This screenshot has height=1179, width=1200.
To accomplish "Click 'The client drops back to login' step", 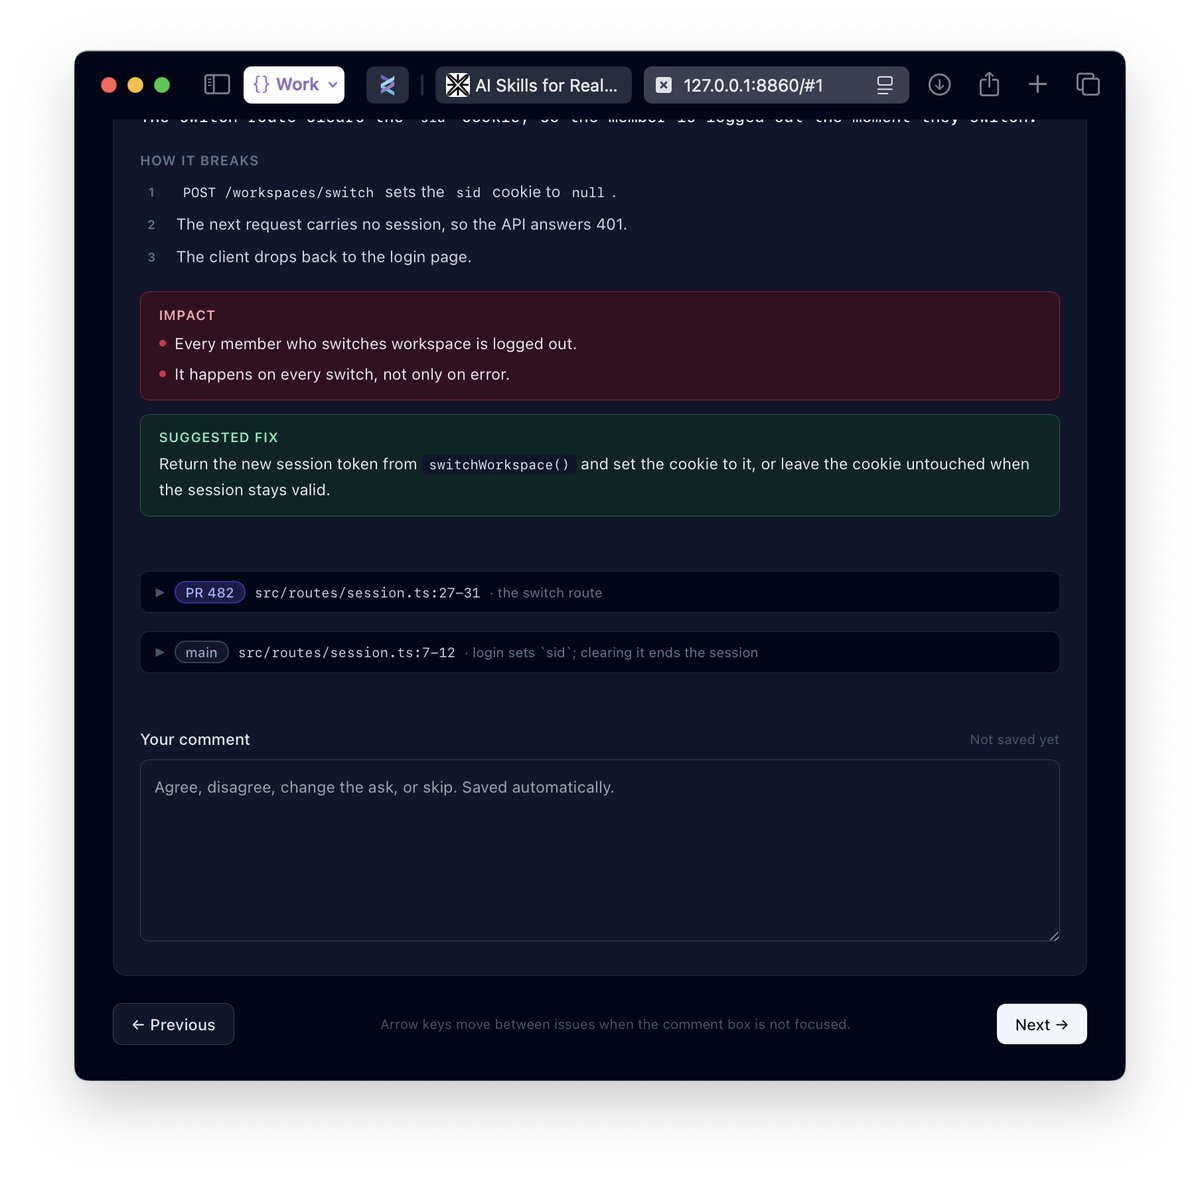I will pyautogui.click(x=324, y=257).
